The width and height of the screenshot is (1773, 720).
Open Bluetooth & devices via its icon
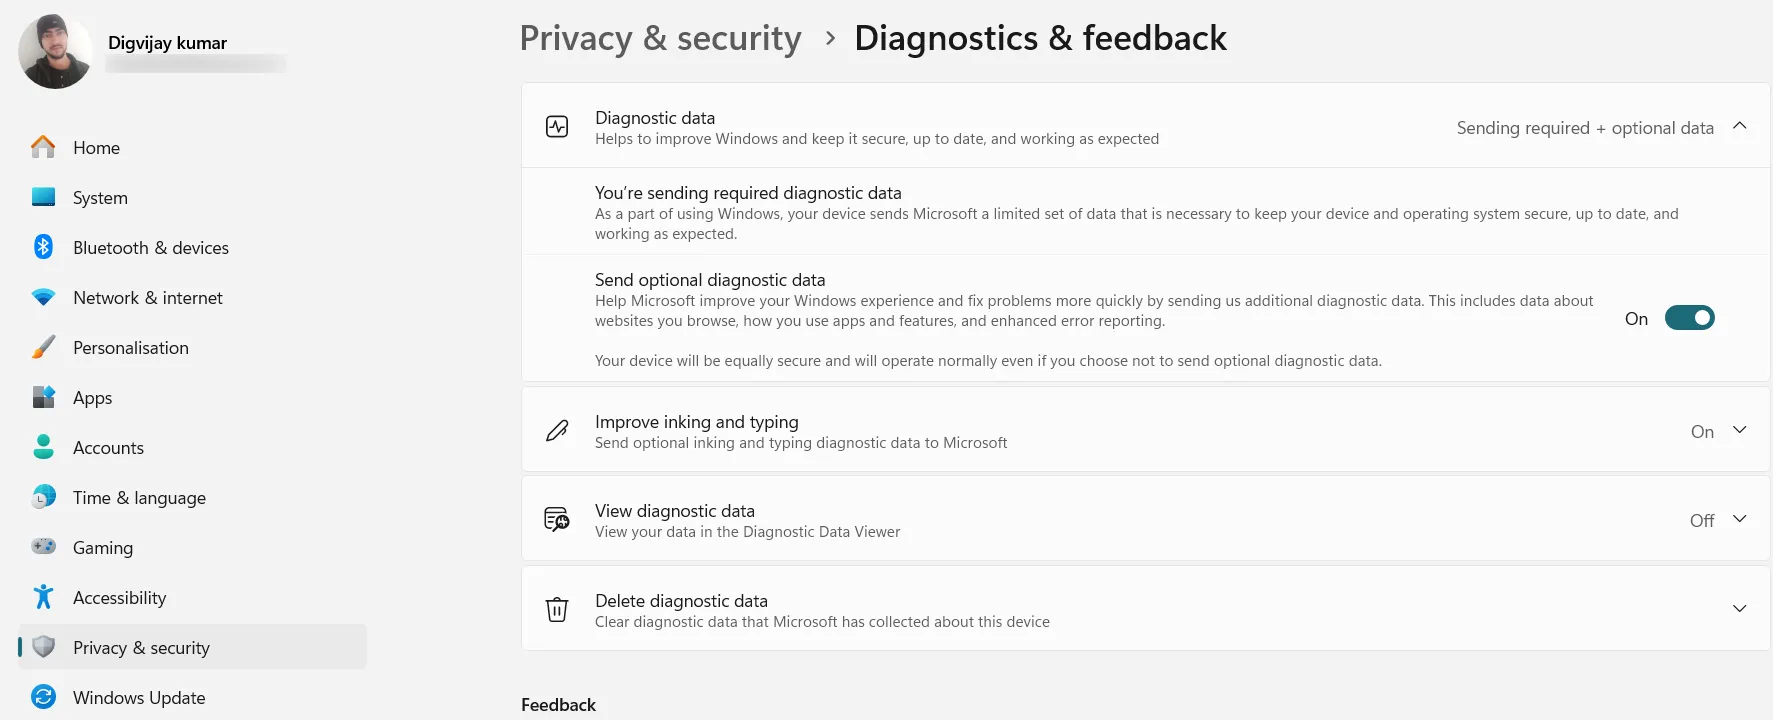pyautogui.click(x=43, y=247)
